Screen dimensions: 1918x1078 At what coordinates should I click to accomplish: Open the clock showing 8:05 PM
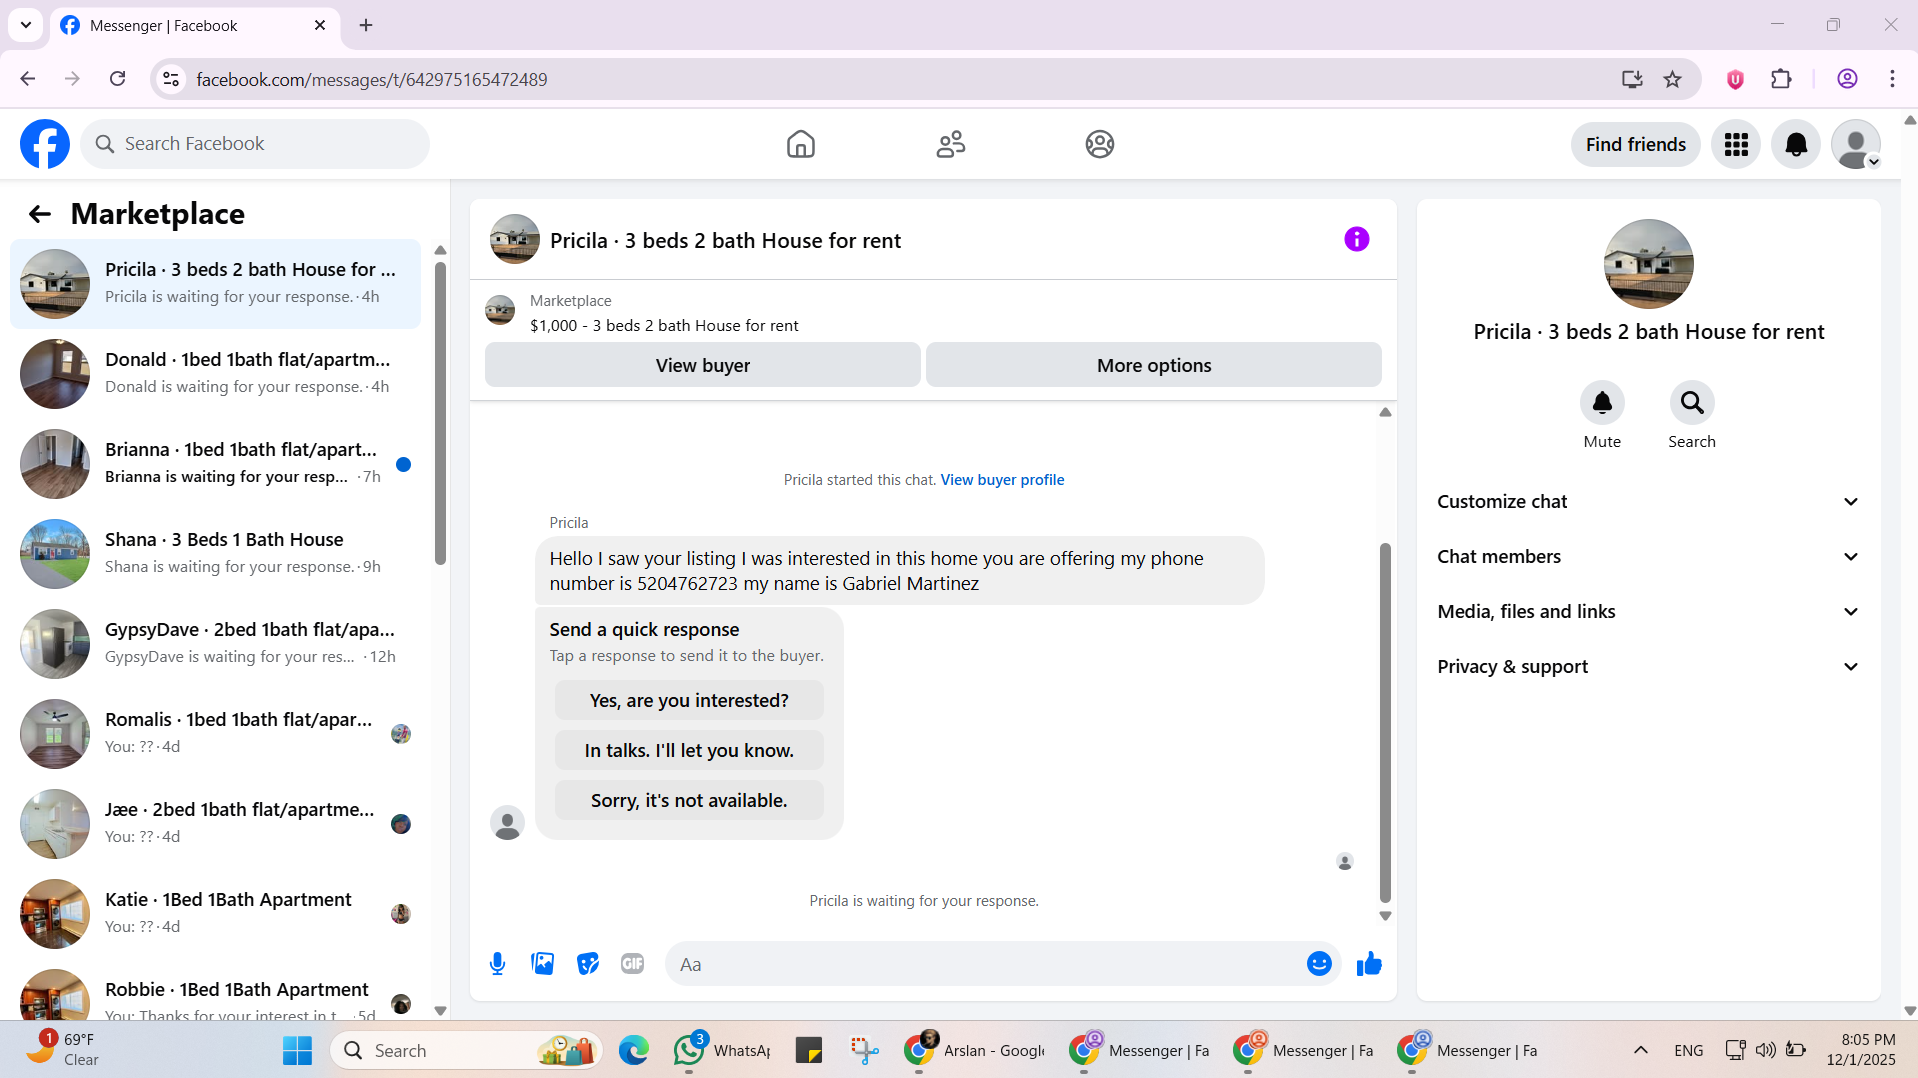(1860, 1050)
